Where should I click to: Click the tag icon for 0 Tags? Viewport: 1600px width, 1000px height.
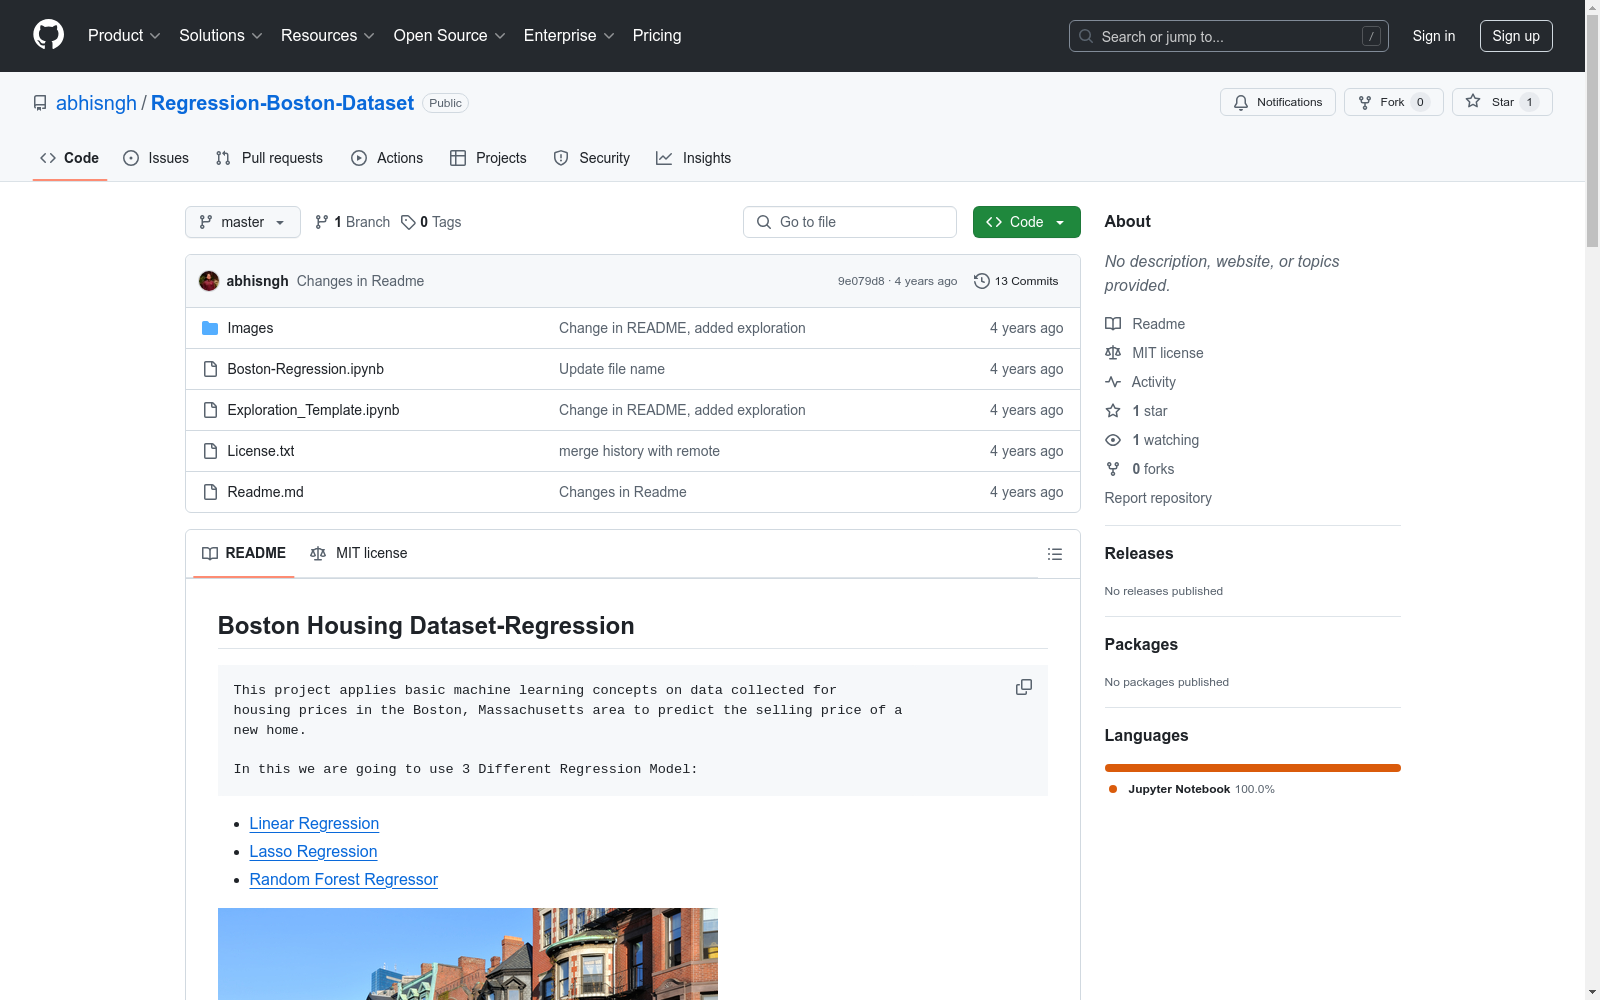click(408, 222)
